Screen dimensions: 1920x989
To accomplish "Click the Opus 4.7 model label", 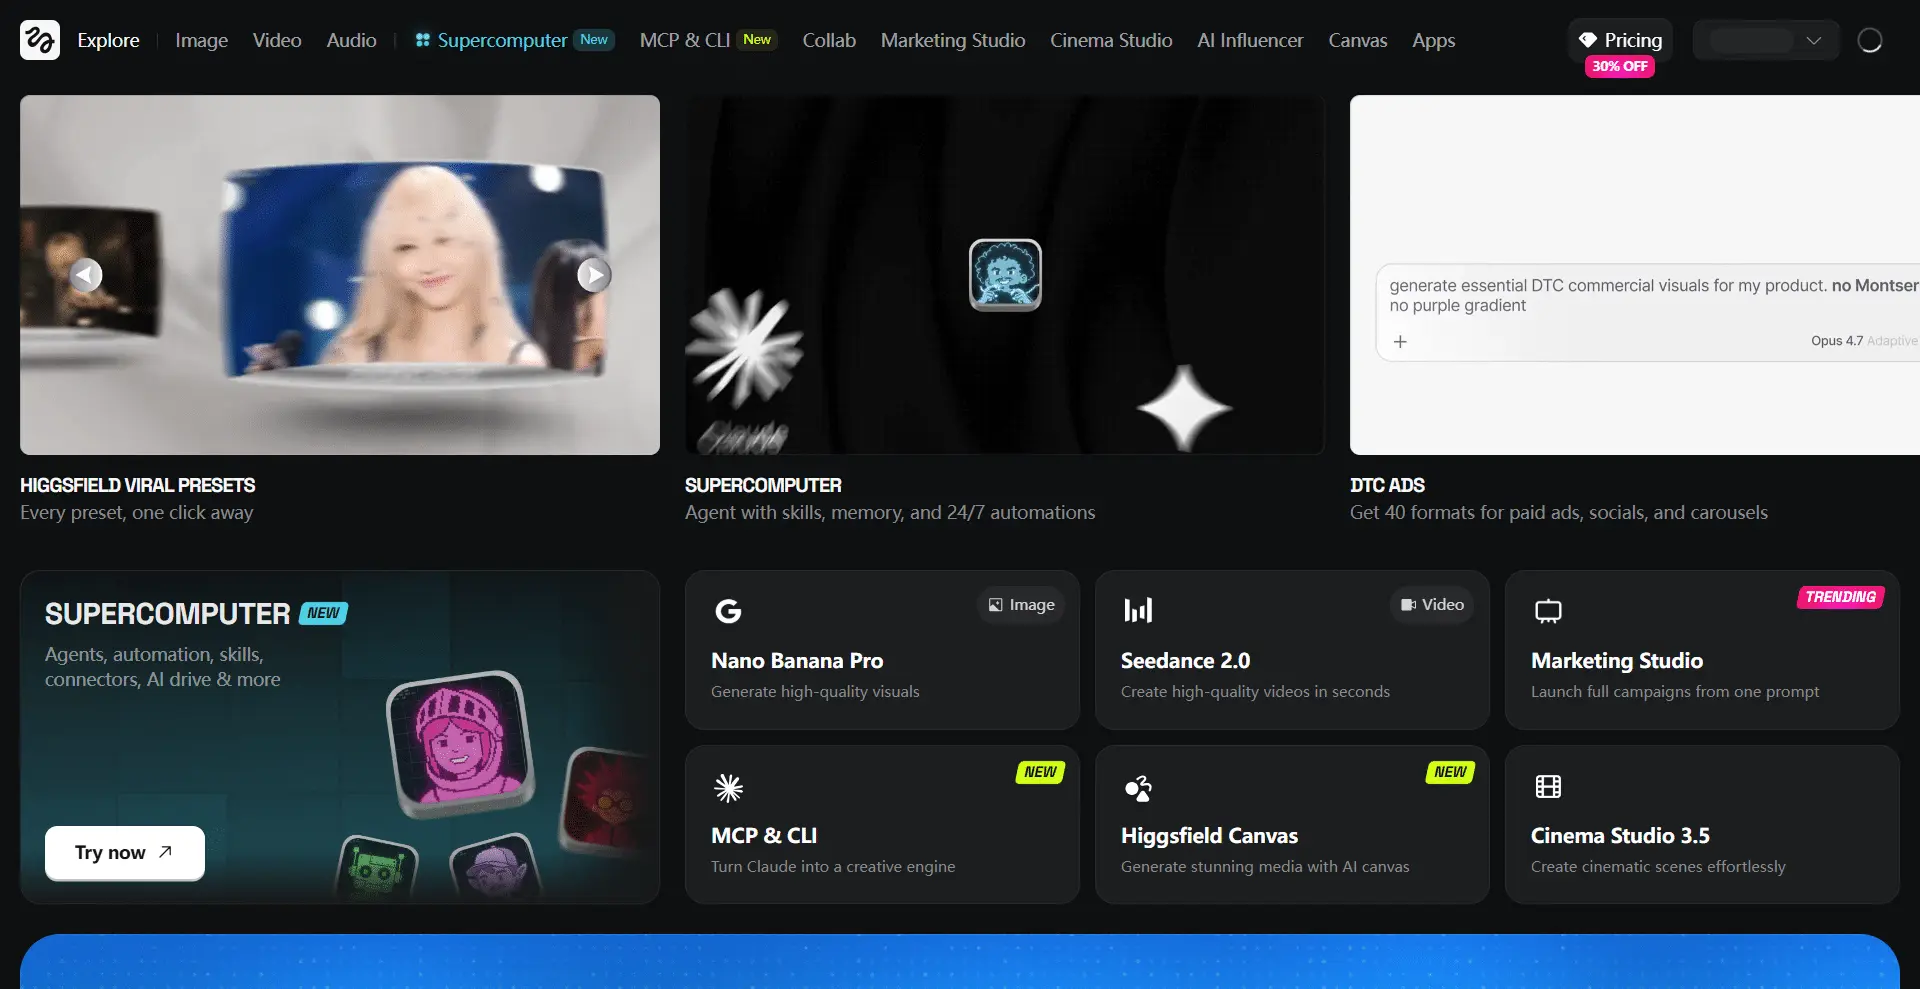I will [1837, 341].
